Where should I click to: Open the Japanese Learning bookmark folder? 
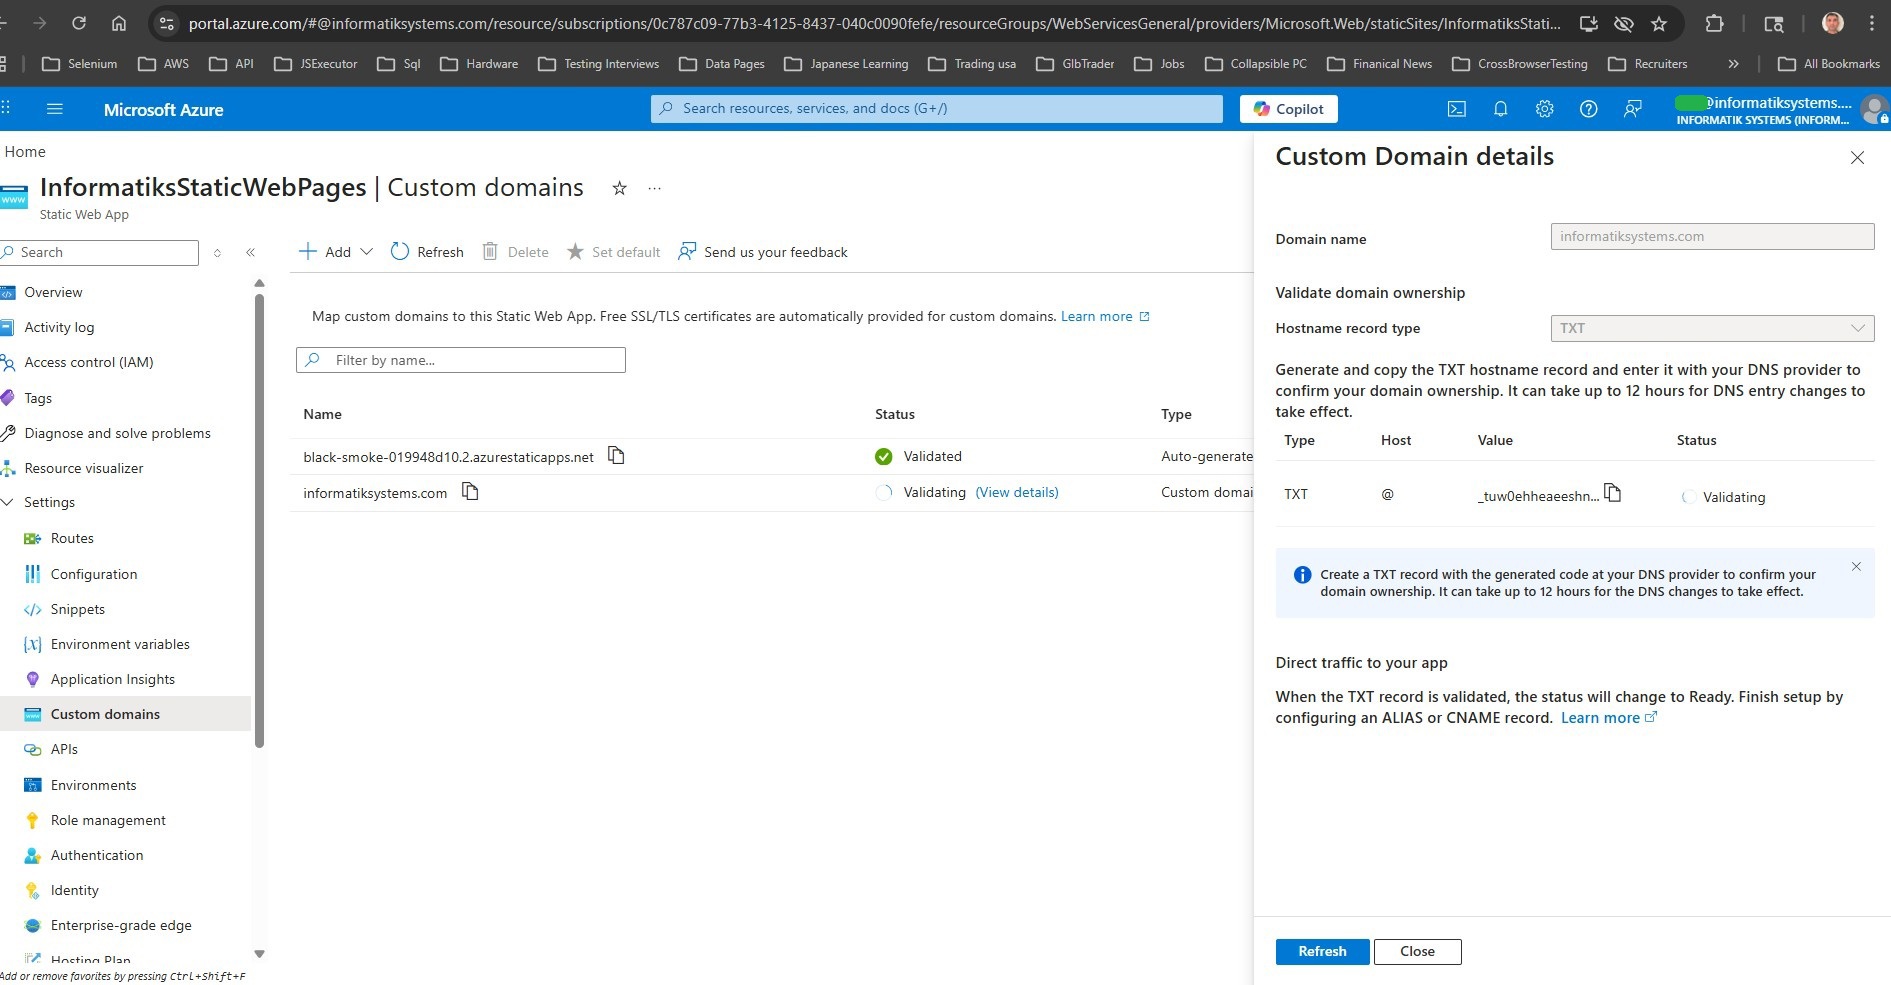click(847, 64)
